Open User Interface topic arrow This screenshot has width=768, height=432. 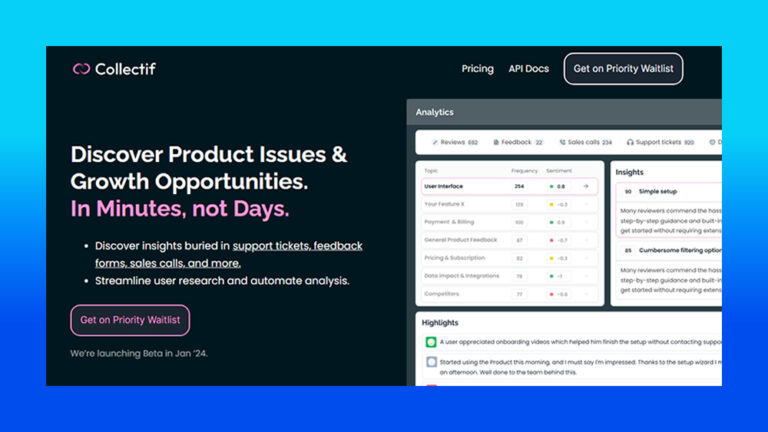point(586,186)
